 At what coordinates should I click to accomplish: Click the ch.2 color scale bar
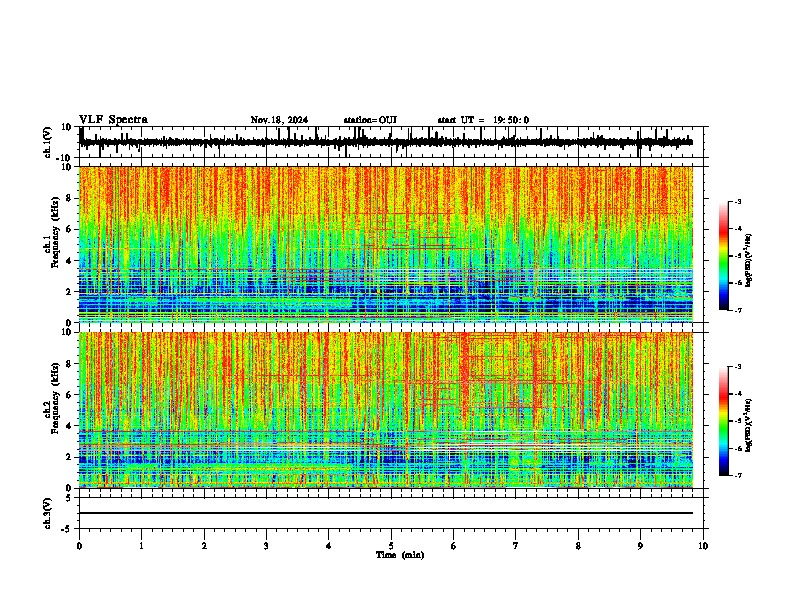tap(723, 421)
